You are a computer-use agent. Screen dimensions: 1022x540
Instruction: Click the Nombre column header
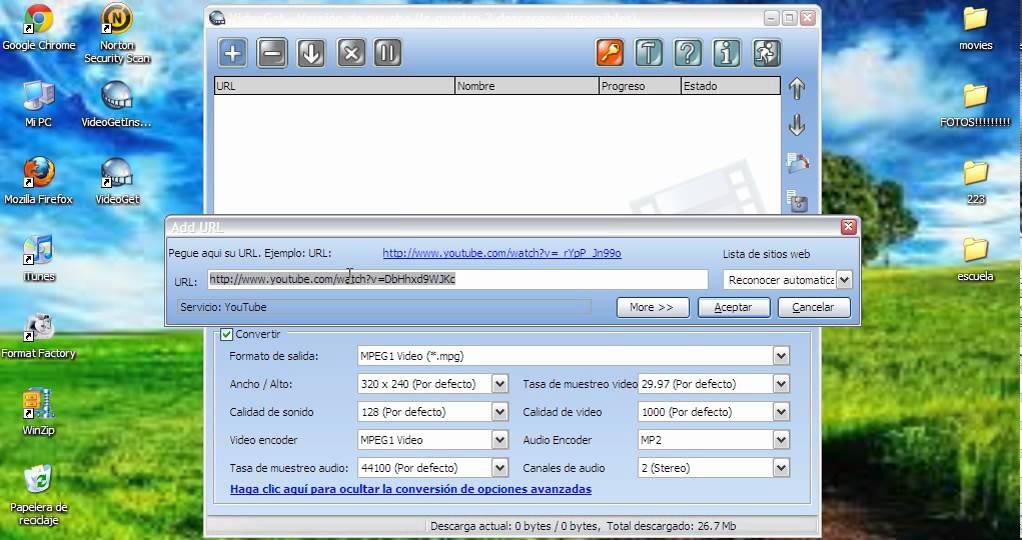(x=527, y=86)
